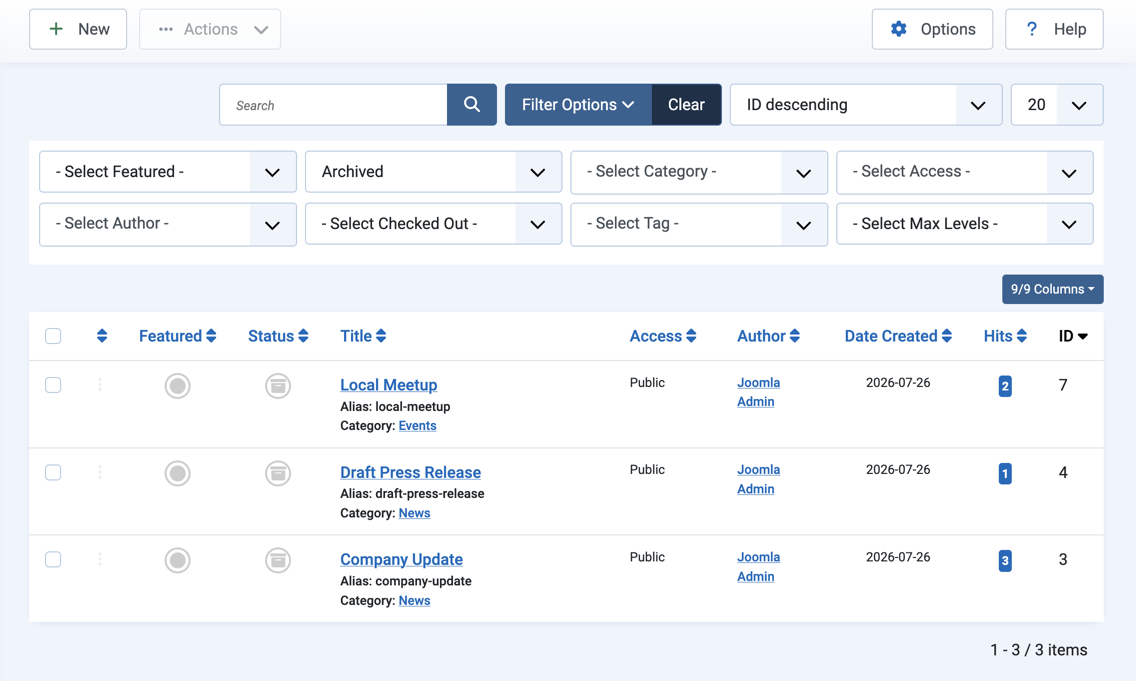Viewport: 1138px width, 681px height.
Task: Click alias text 'draft-press-release'
Action: point(430,494)
